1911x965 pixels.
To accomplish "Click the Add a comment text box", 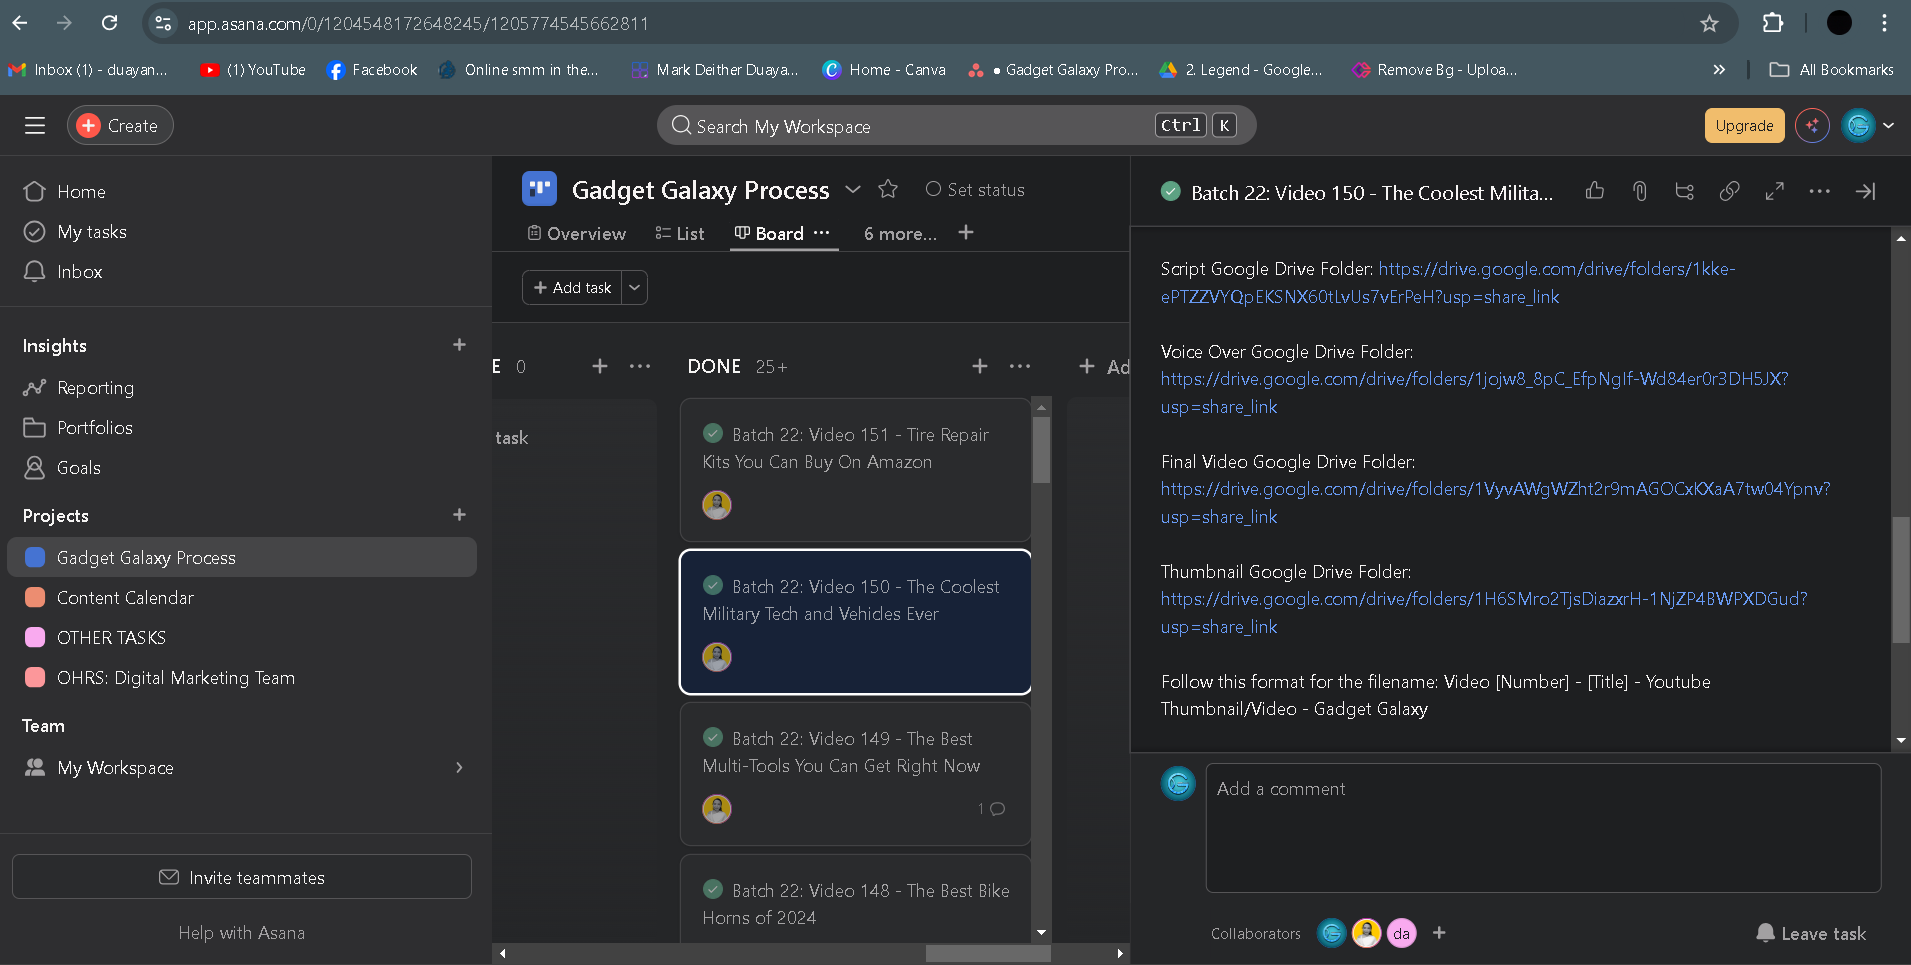I will (1543, 828).
